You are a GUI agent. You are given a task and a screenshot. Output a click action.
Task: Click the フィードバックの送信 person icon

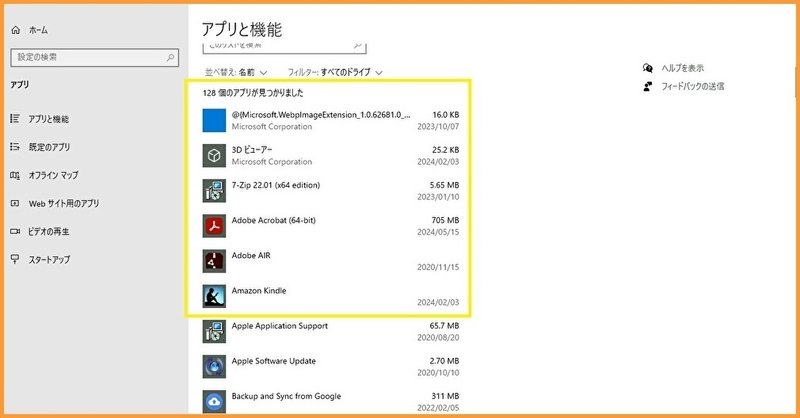coord(648,86)
